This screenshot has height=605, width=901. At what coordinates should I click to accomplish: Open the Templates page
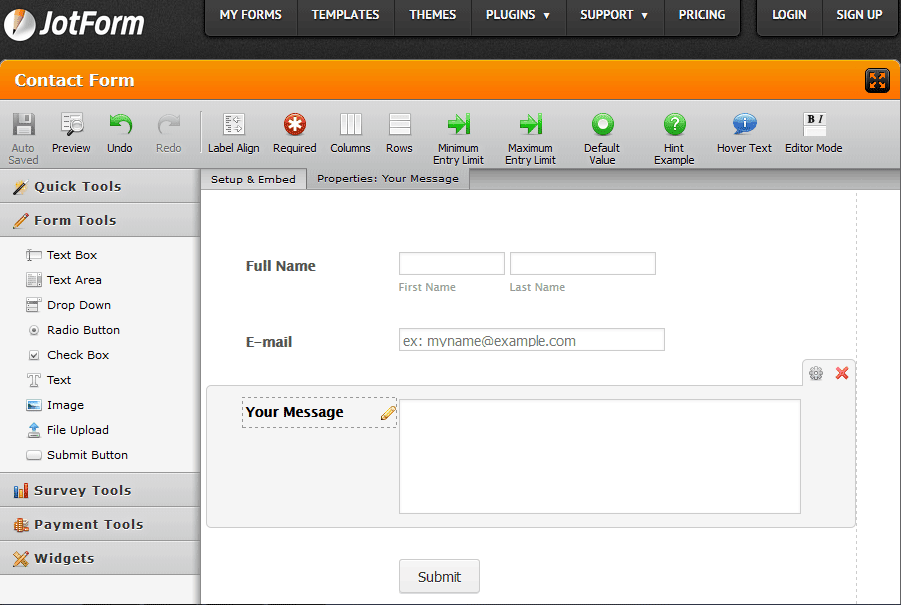[345, 16]
